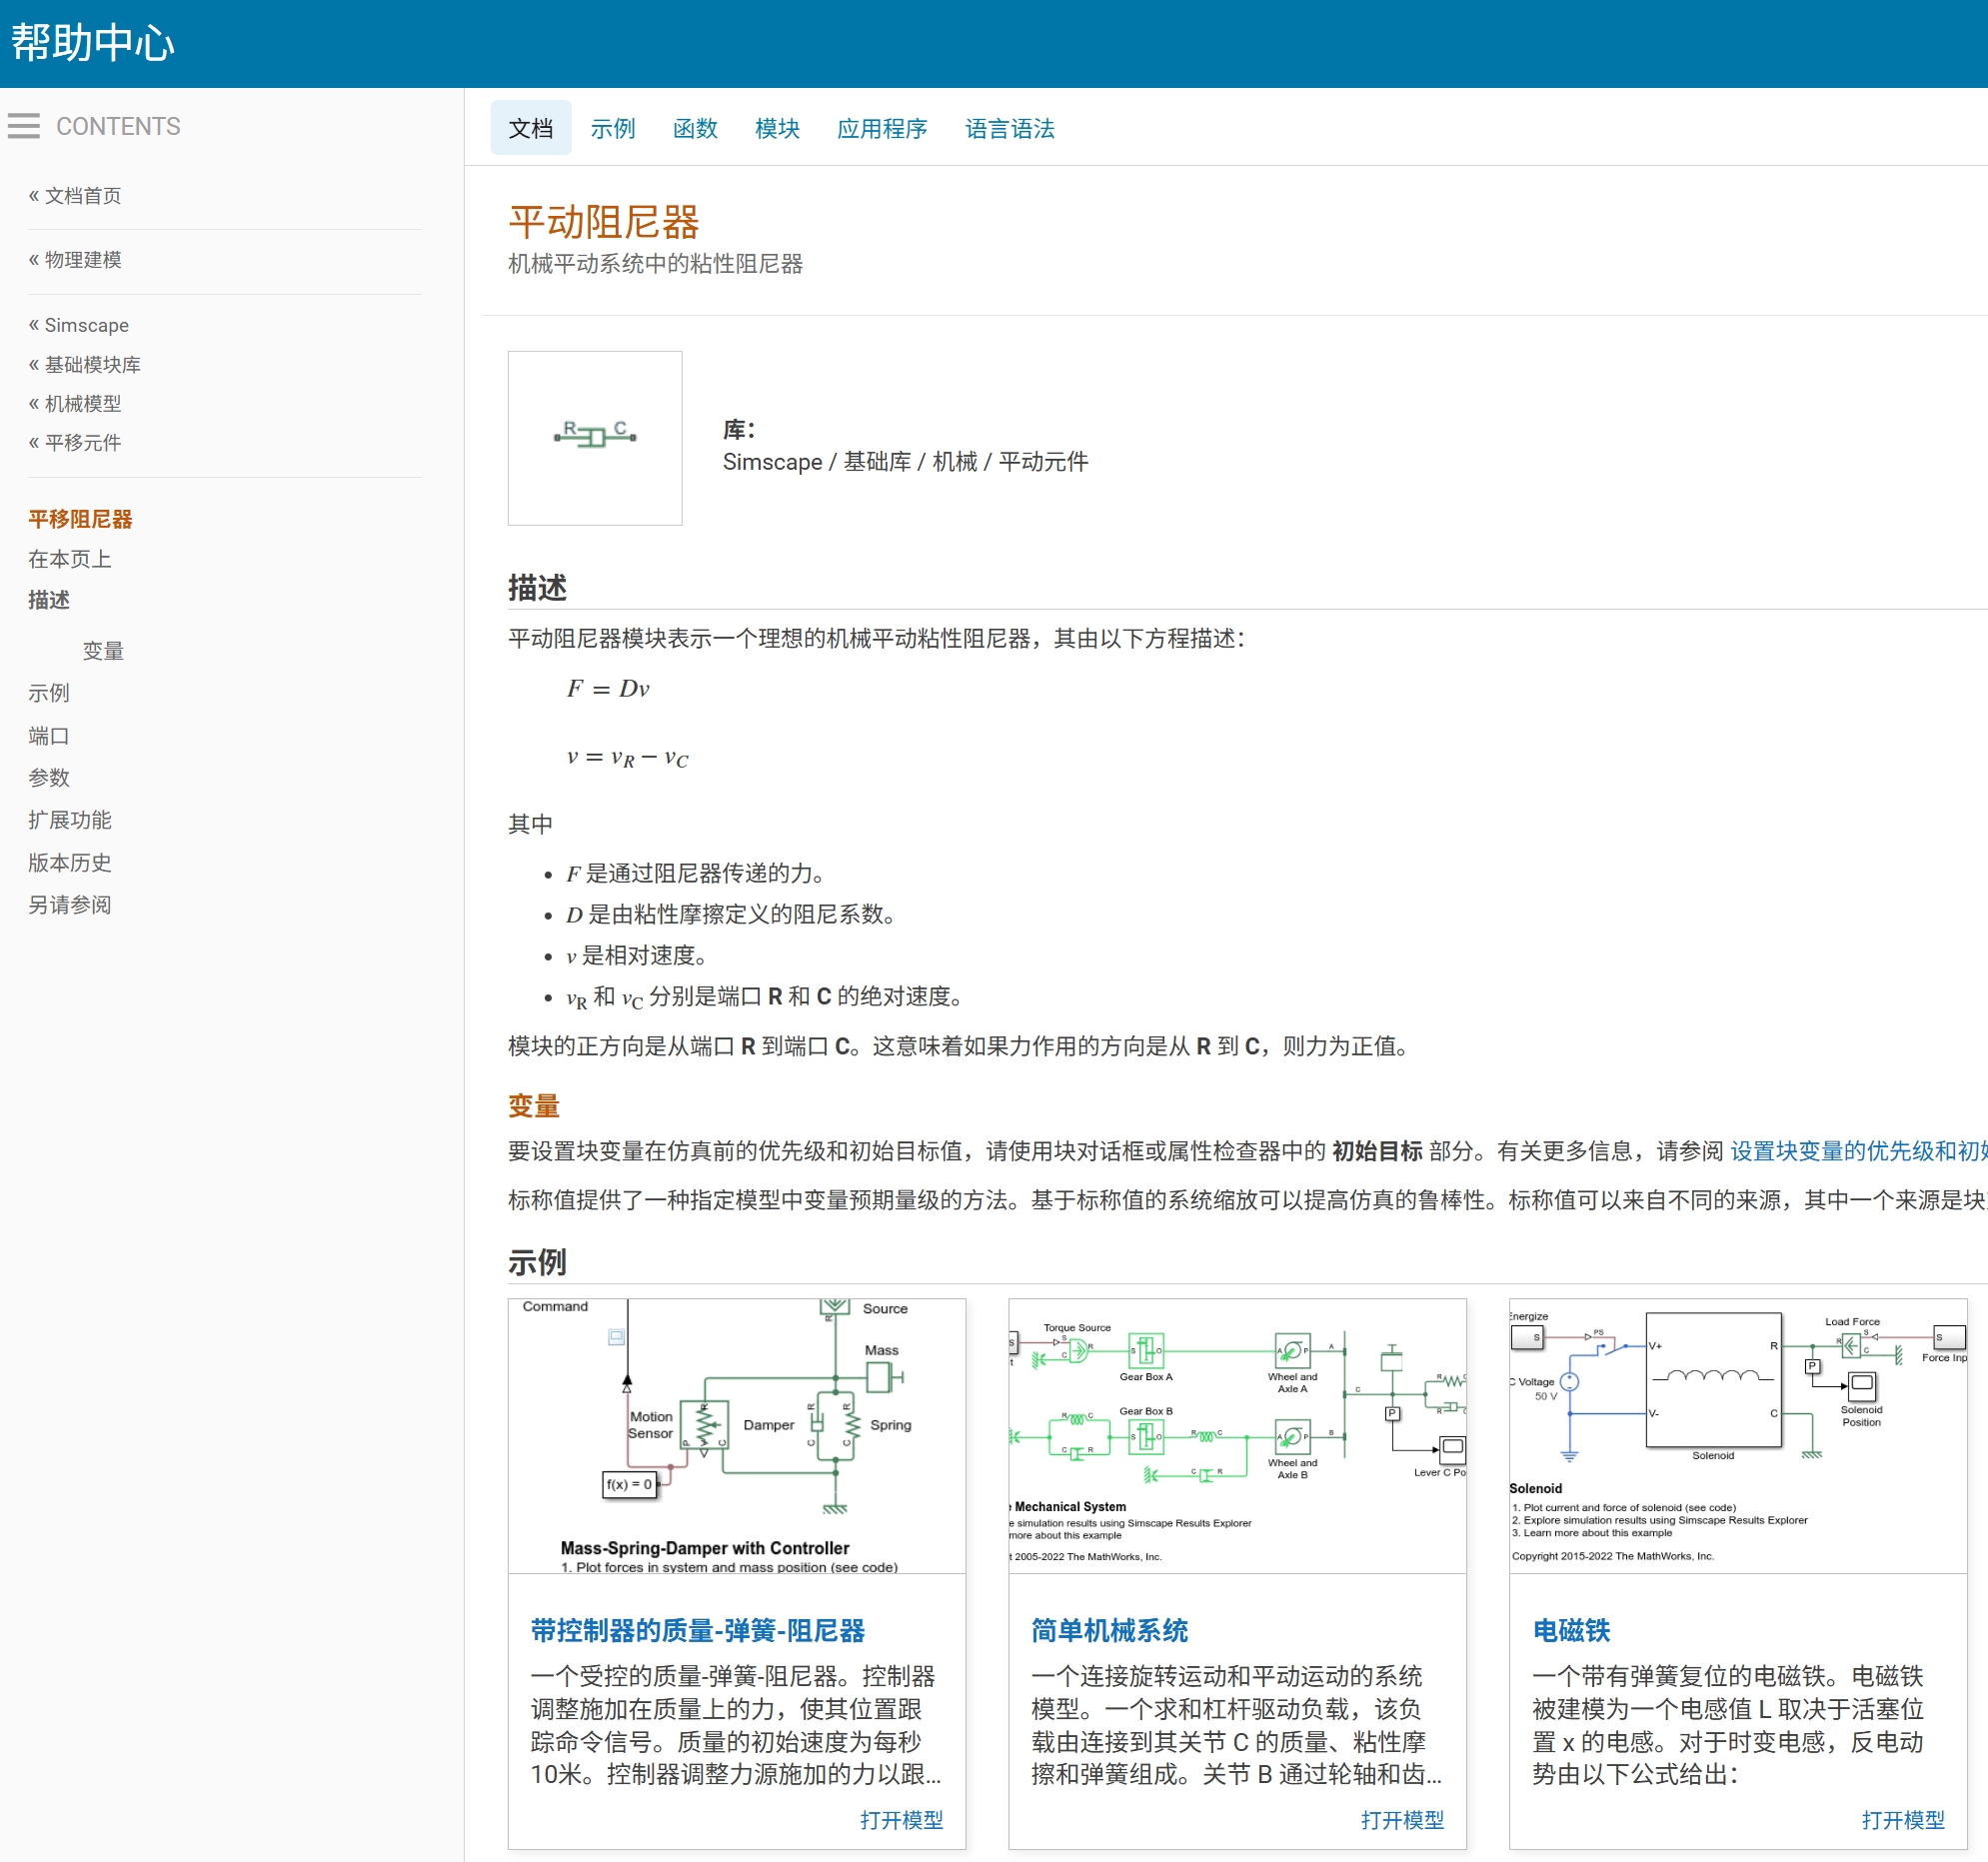
Task: Open 带控制器的质量-弹簧-阻尼器 example link
Action: (698, 1631)
